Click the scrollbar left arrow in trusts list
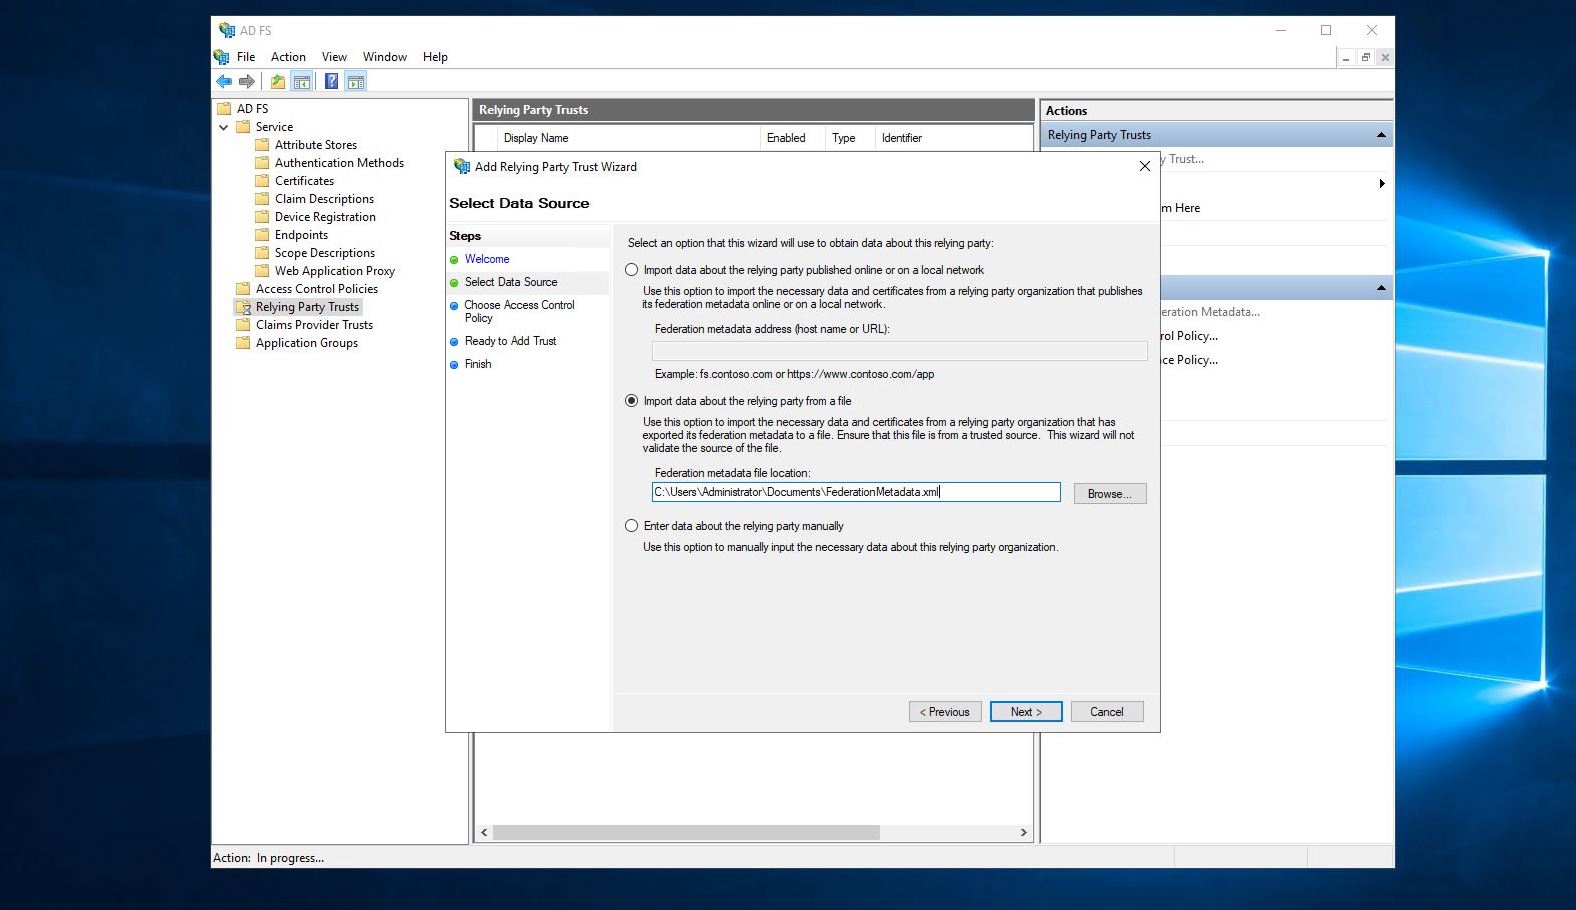The image size is (1576, 910). coord(485,832)
